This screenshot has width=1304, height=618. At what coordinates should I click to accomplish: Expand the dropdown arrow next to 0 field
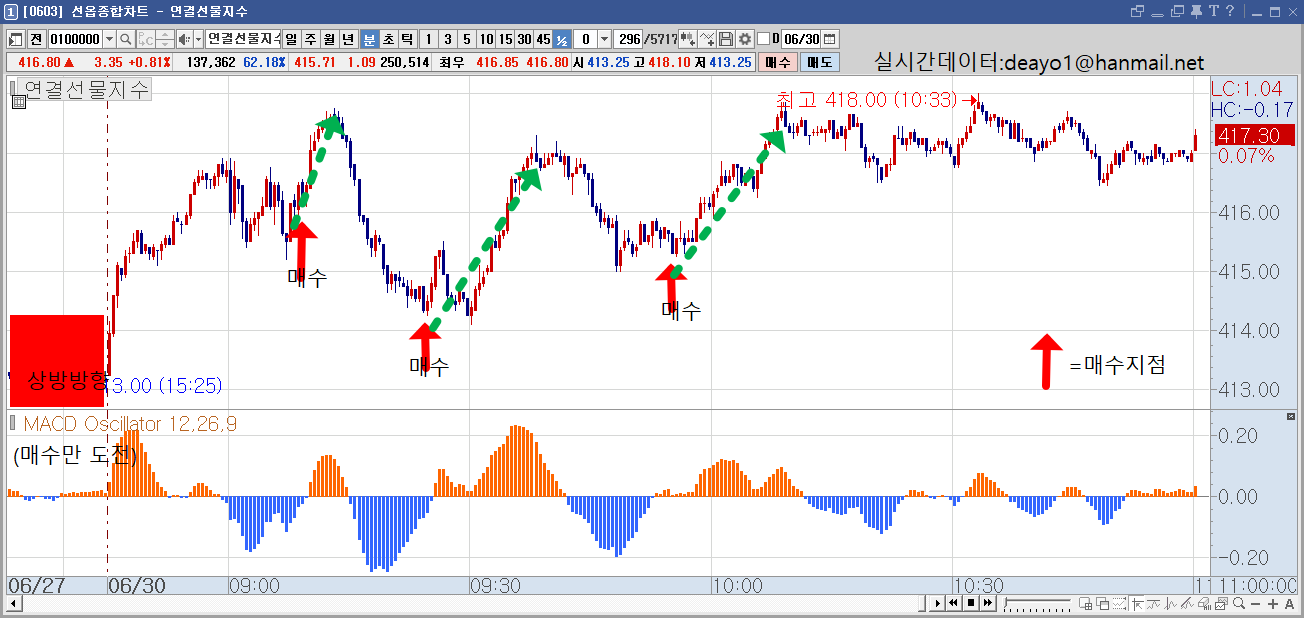(x=604, y=39)
